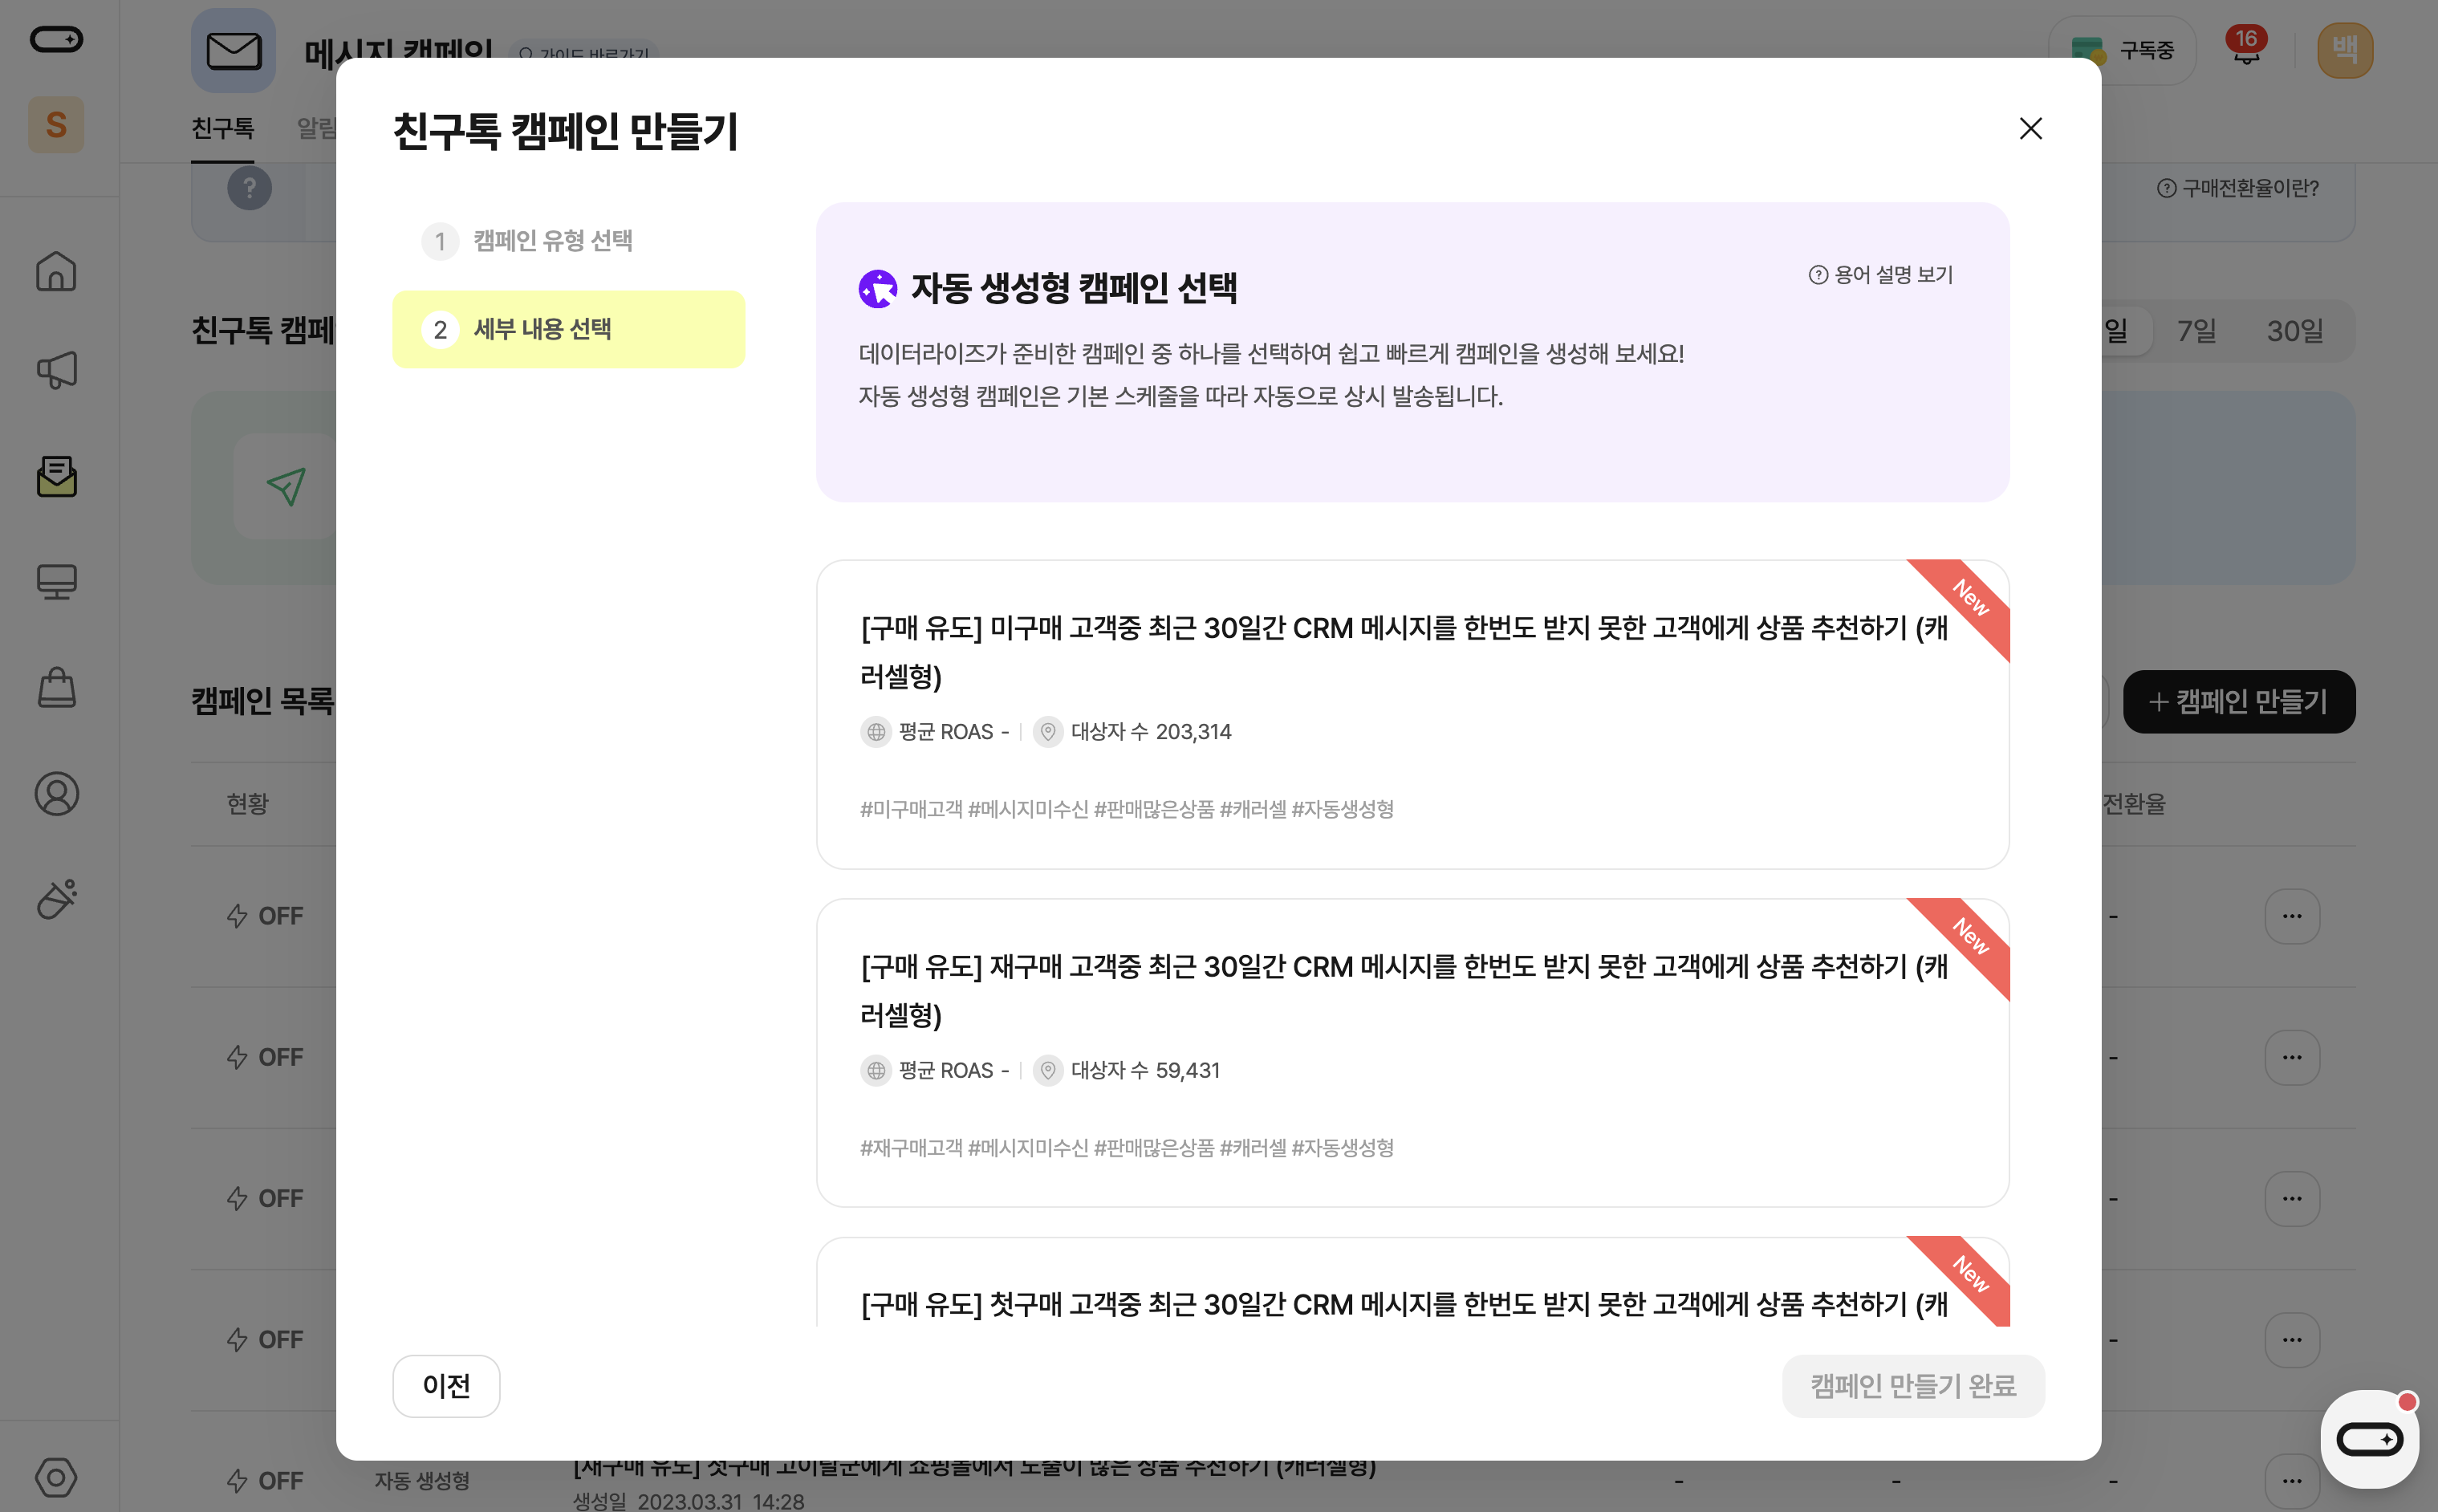Select the megaphone campaign icon in sidebar
The height and width of the screenshot is (1512, 2438).
point(57,369)
